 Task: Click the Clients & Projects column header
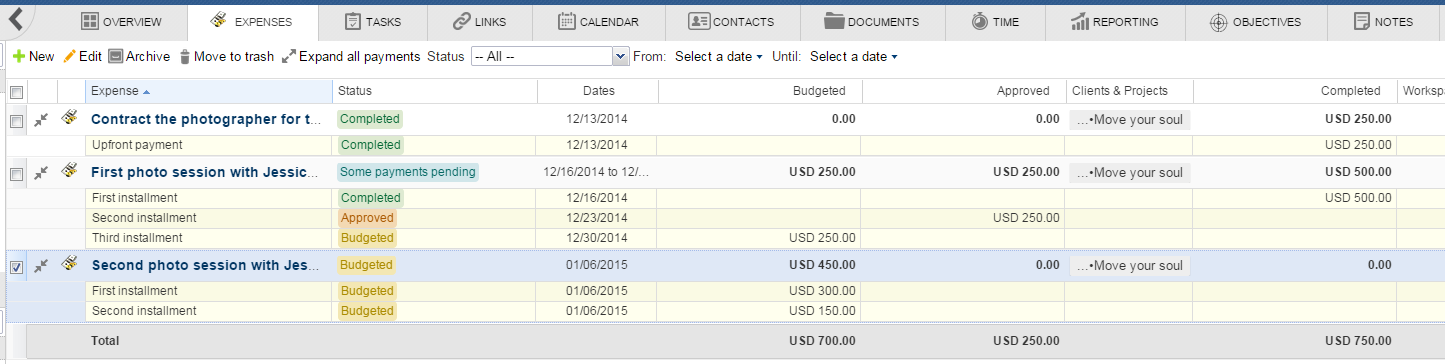pyautogui.click(x=1129, y=91)
